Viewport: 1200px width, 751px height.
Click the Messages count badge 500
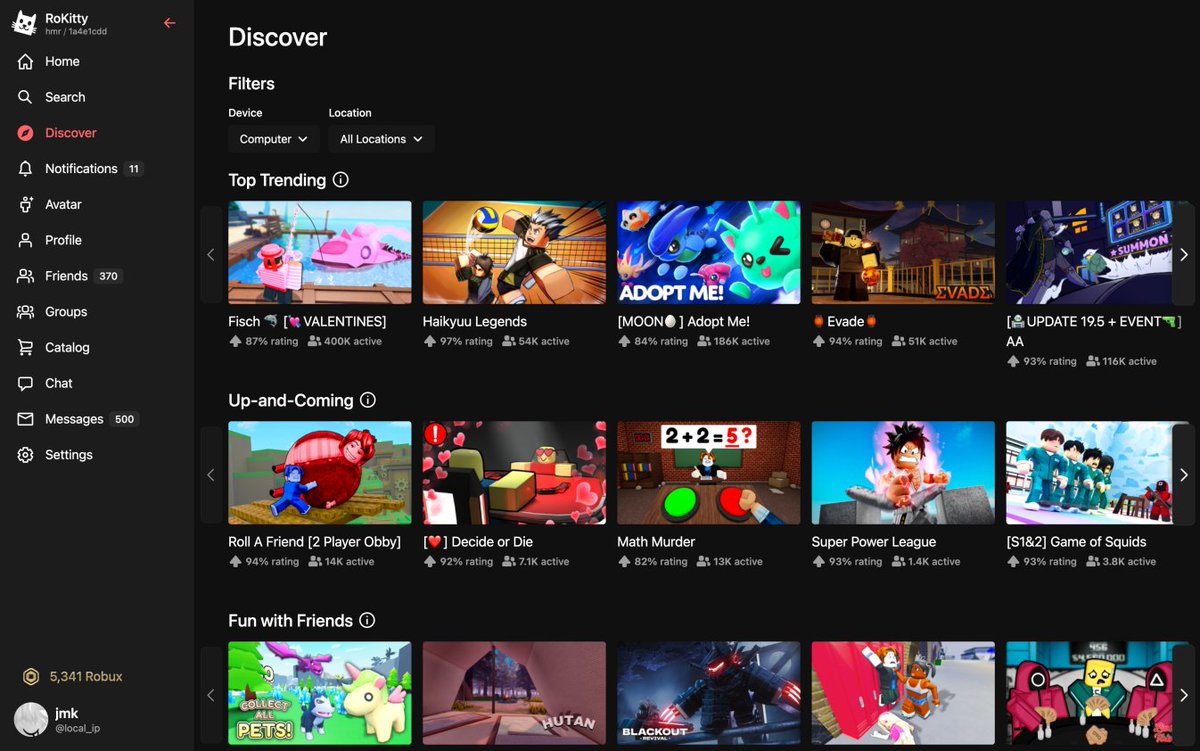124,419
